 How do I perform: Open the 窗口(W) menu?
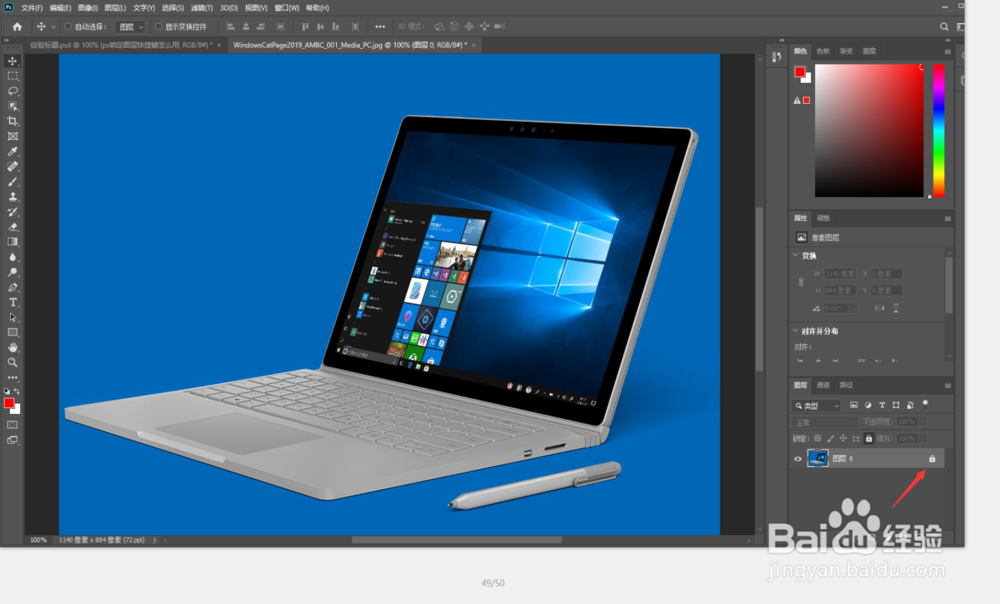286,8
